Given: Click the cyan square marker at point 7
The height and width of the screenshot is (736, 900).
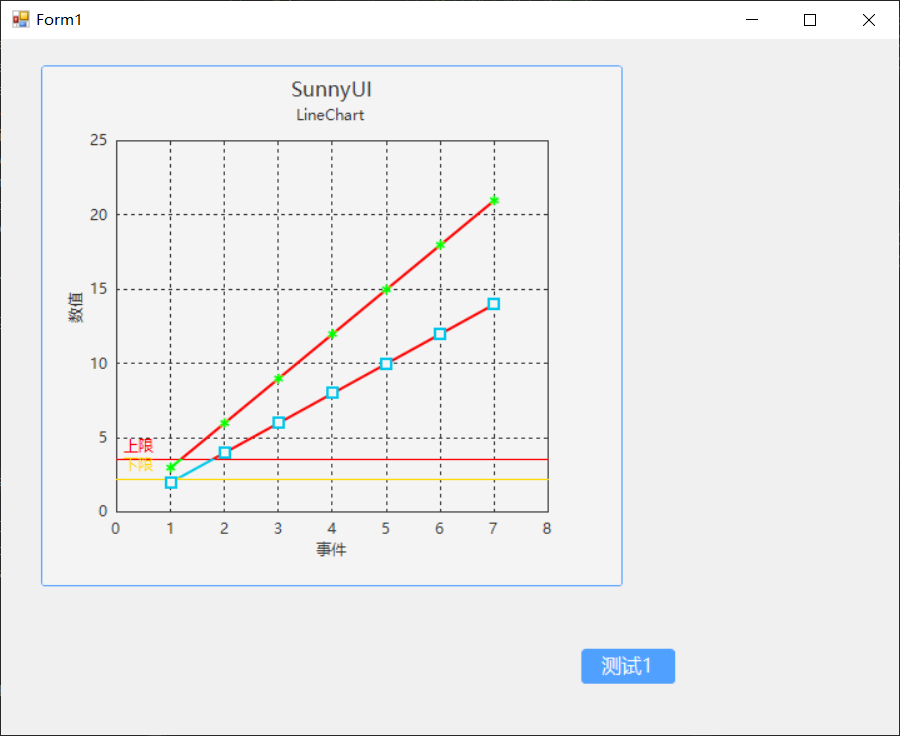Looking at the screenshot, I should point(492,303).
